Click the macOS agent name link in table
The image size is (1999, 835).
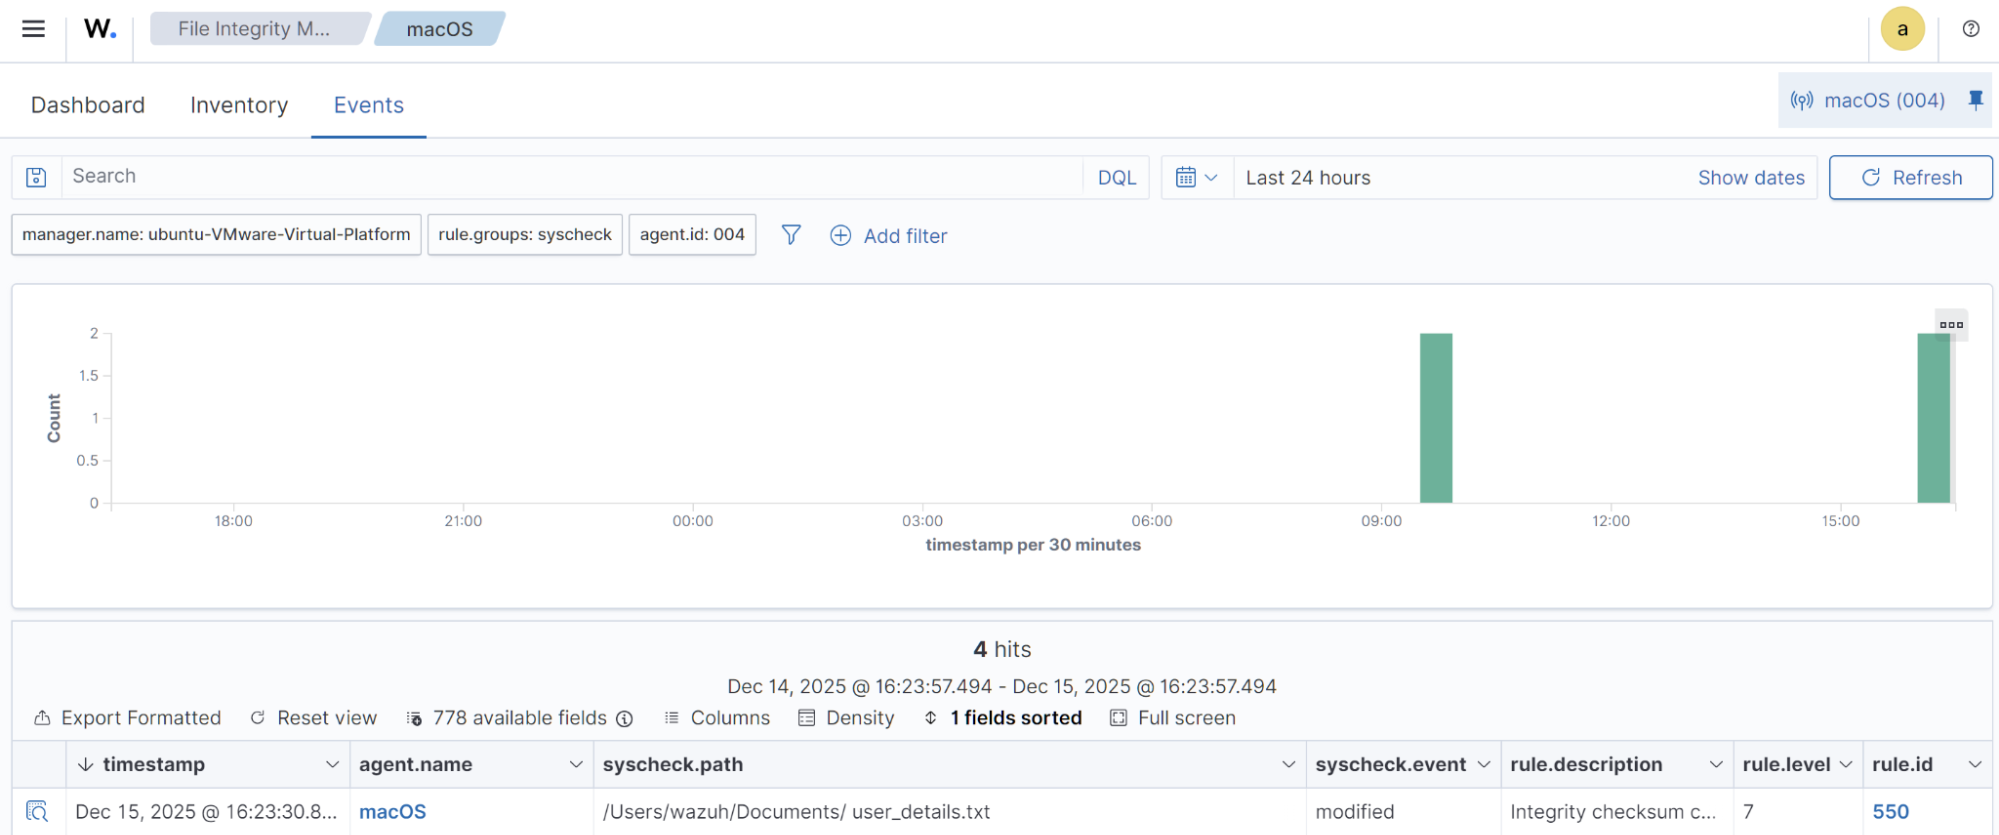[392, 811]
